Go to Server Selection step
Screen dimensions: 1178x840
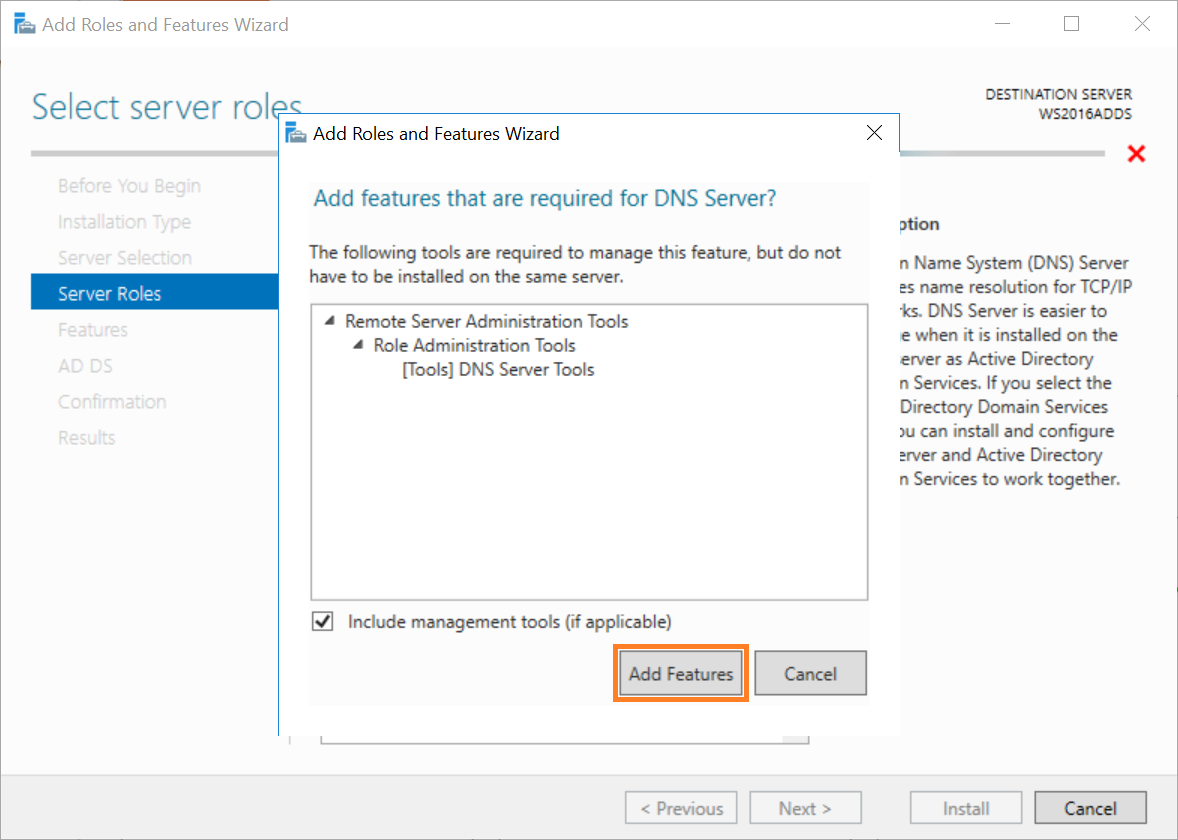(x=125, y=258)
